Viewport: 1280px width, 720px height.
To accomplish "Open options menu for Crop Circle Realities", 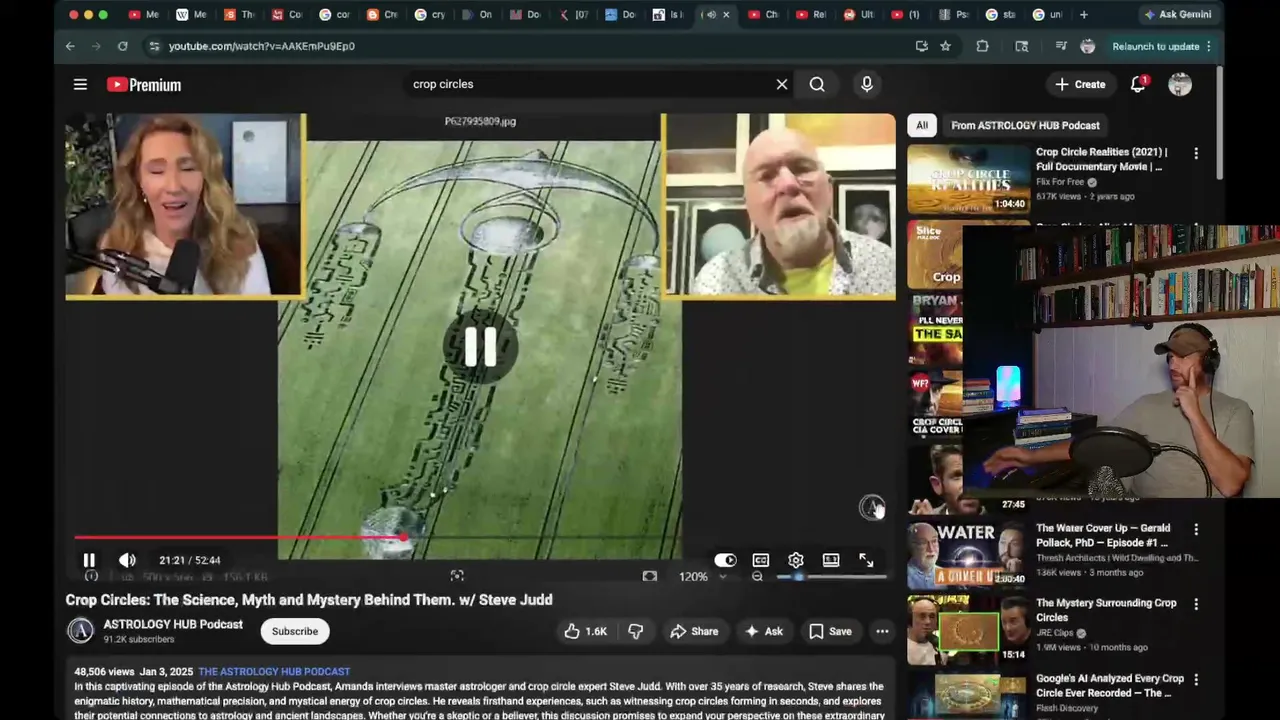I will coord(1196,154).
